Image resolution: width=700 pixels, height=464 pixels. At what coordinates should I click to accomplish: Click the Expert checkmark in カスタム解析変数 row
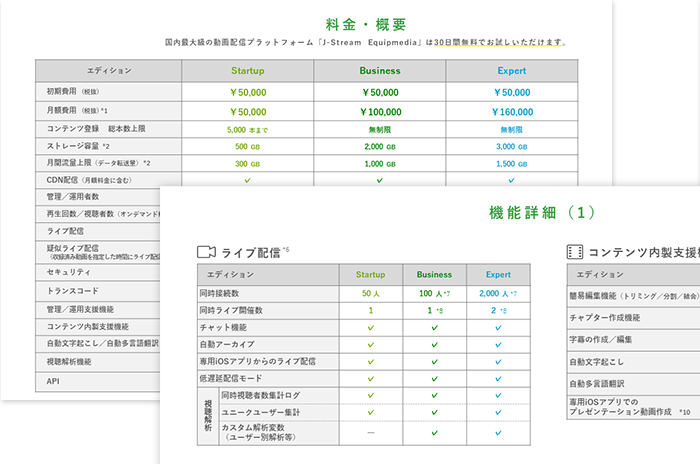[498, 433]
